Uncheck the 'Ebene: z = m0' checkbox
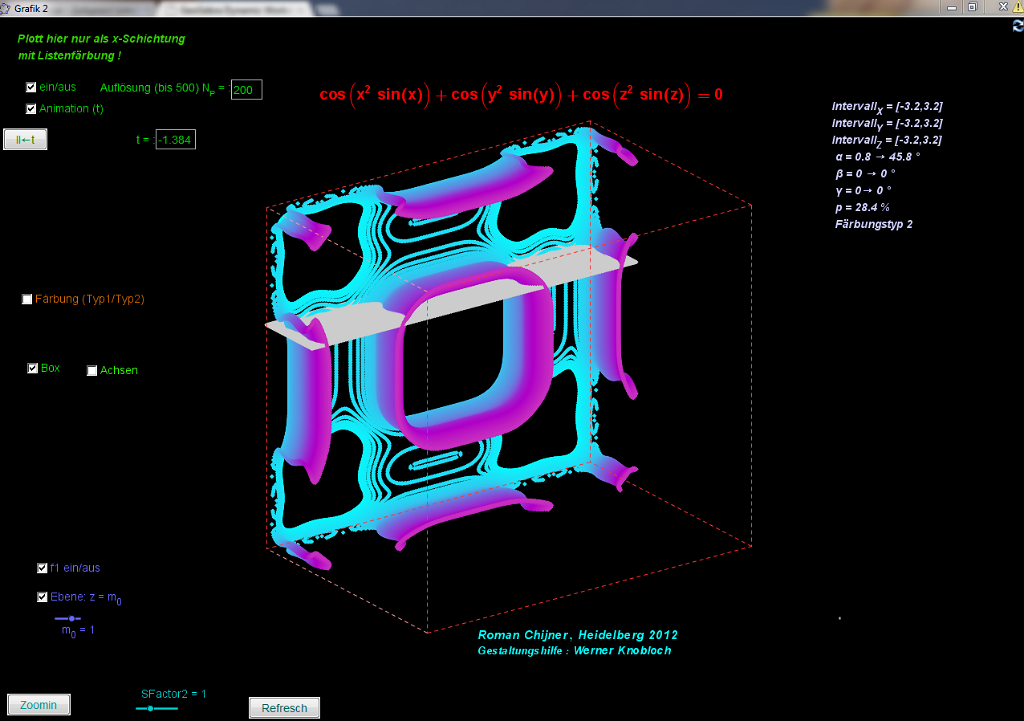Screen dimensions: 1024x721 [x=42, y=597]
